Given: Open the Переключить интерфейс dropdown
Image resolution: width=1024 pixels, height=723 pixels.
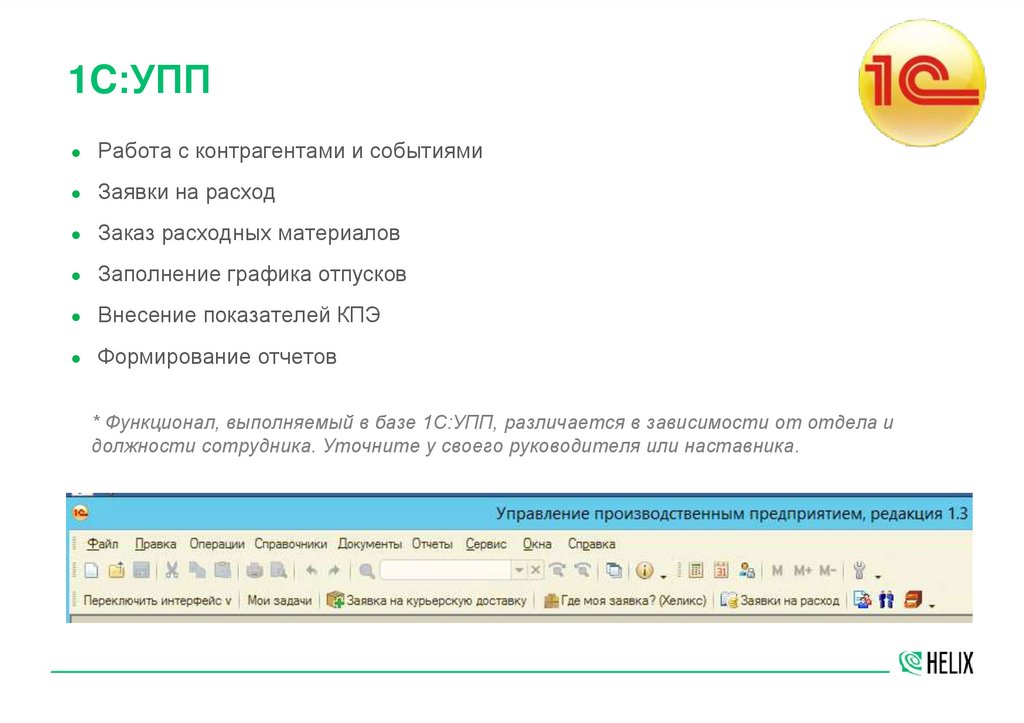Looking at the screenshot, I should pos(157,600).
